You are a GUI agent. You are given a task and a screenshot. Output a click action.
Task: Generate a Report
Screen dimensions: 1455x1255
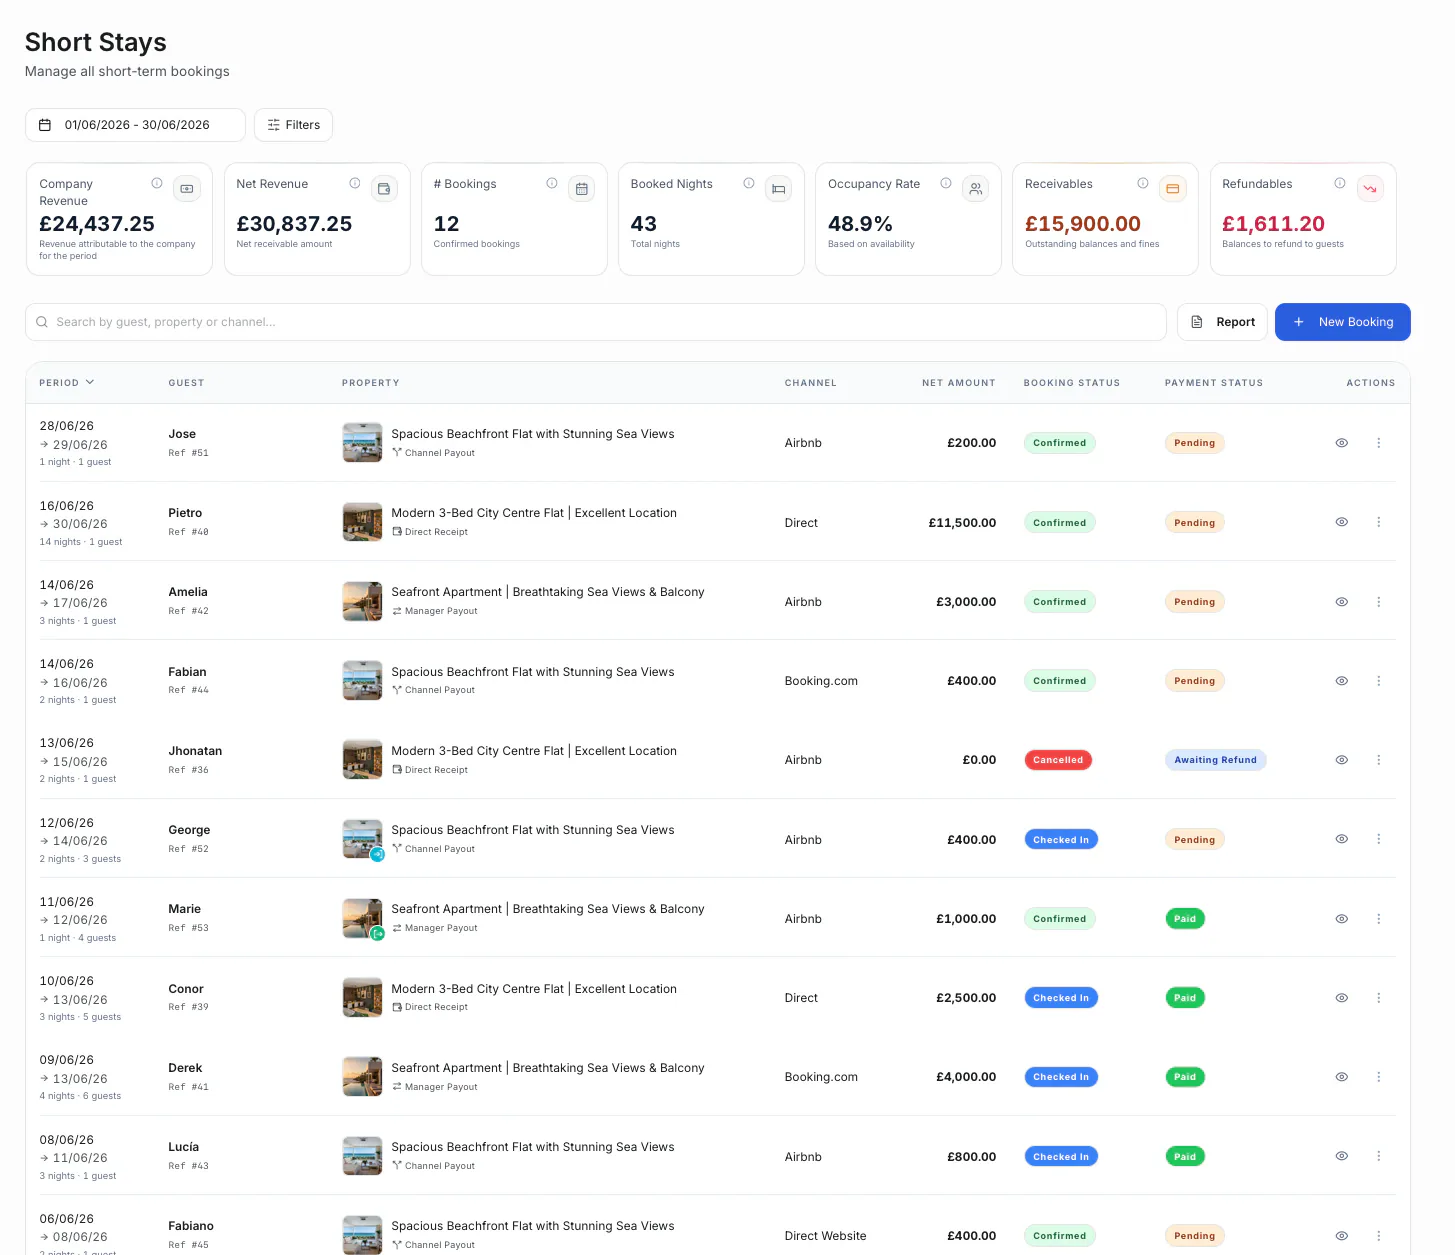coord(1222,322)
